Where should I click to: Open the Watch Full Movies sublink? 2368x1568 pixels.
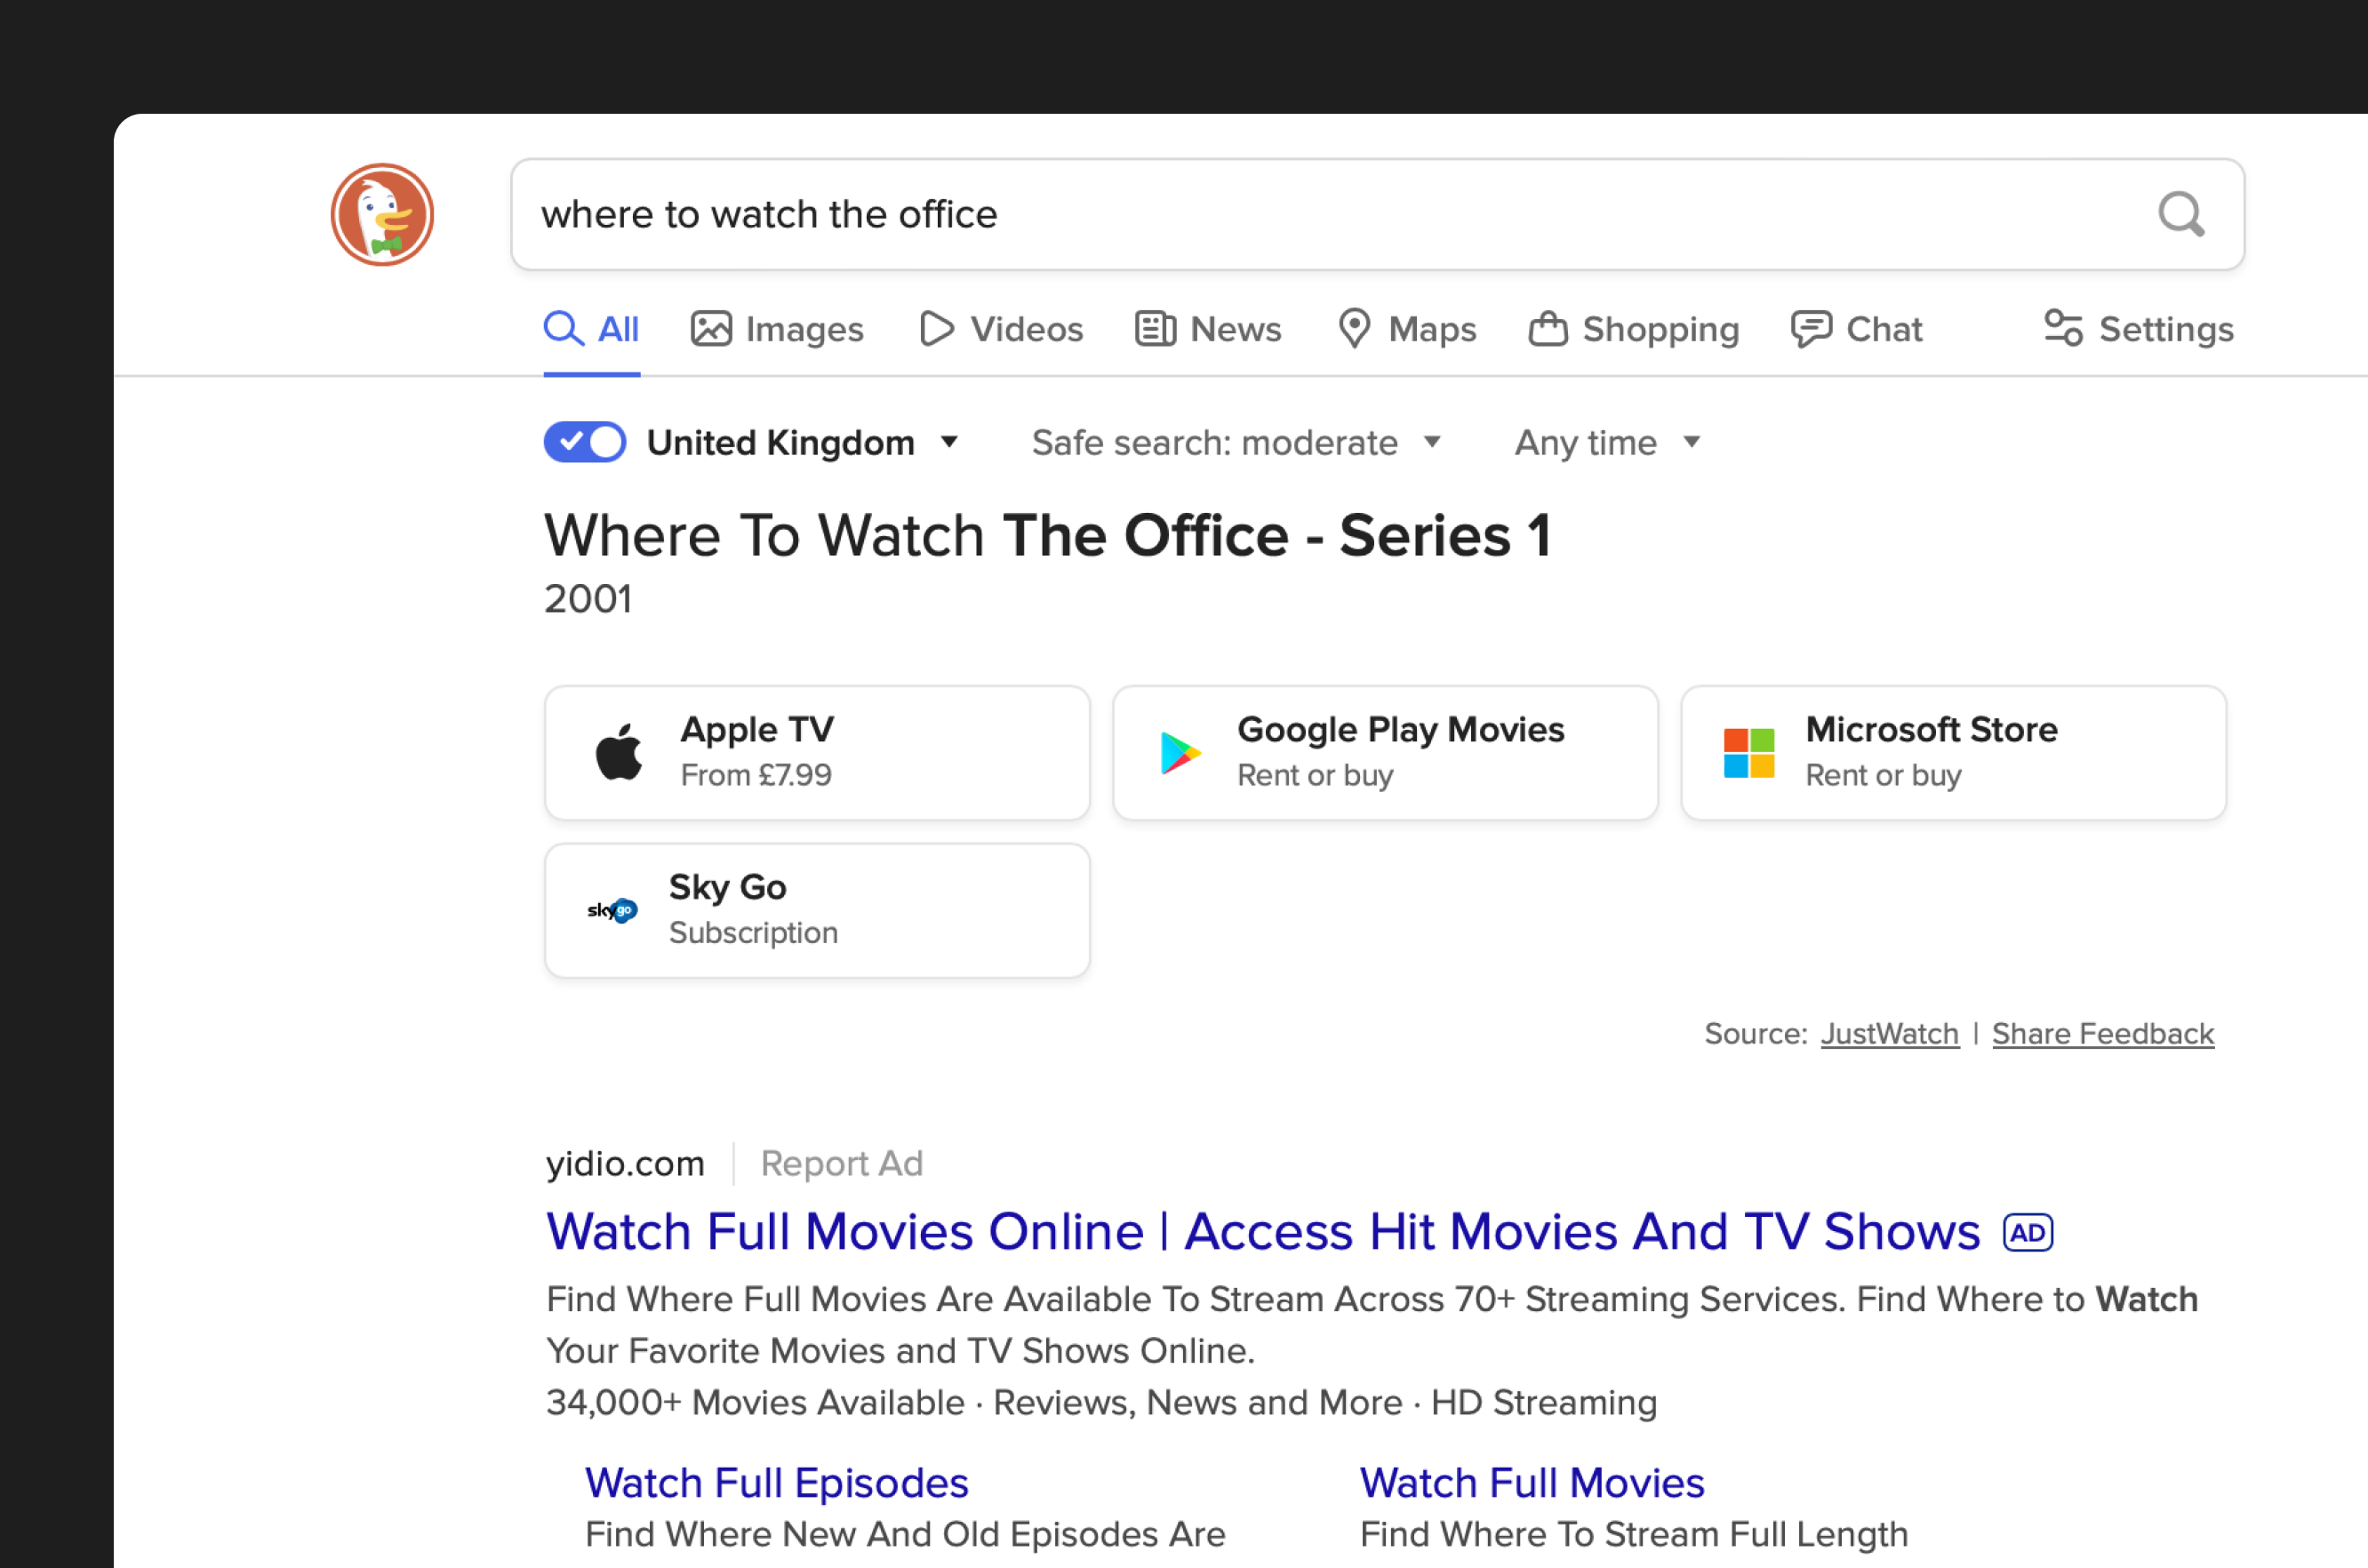[1532, 1482]
